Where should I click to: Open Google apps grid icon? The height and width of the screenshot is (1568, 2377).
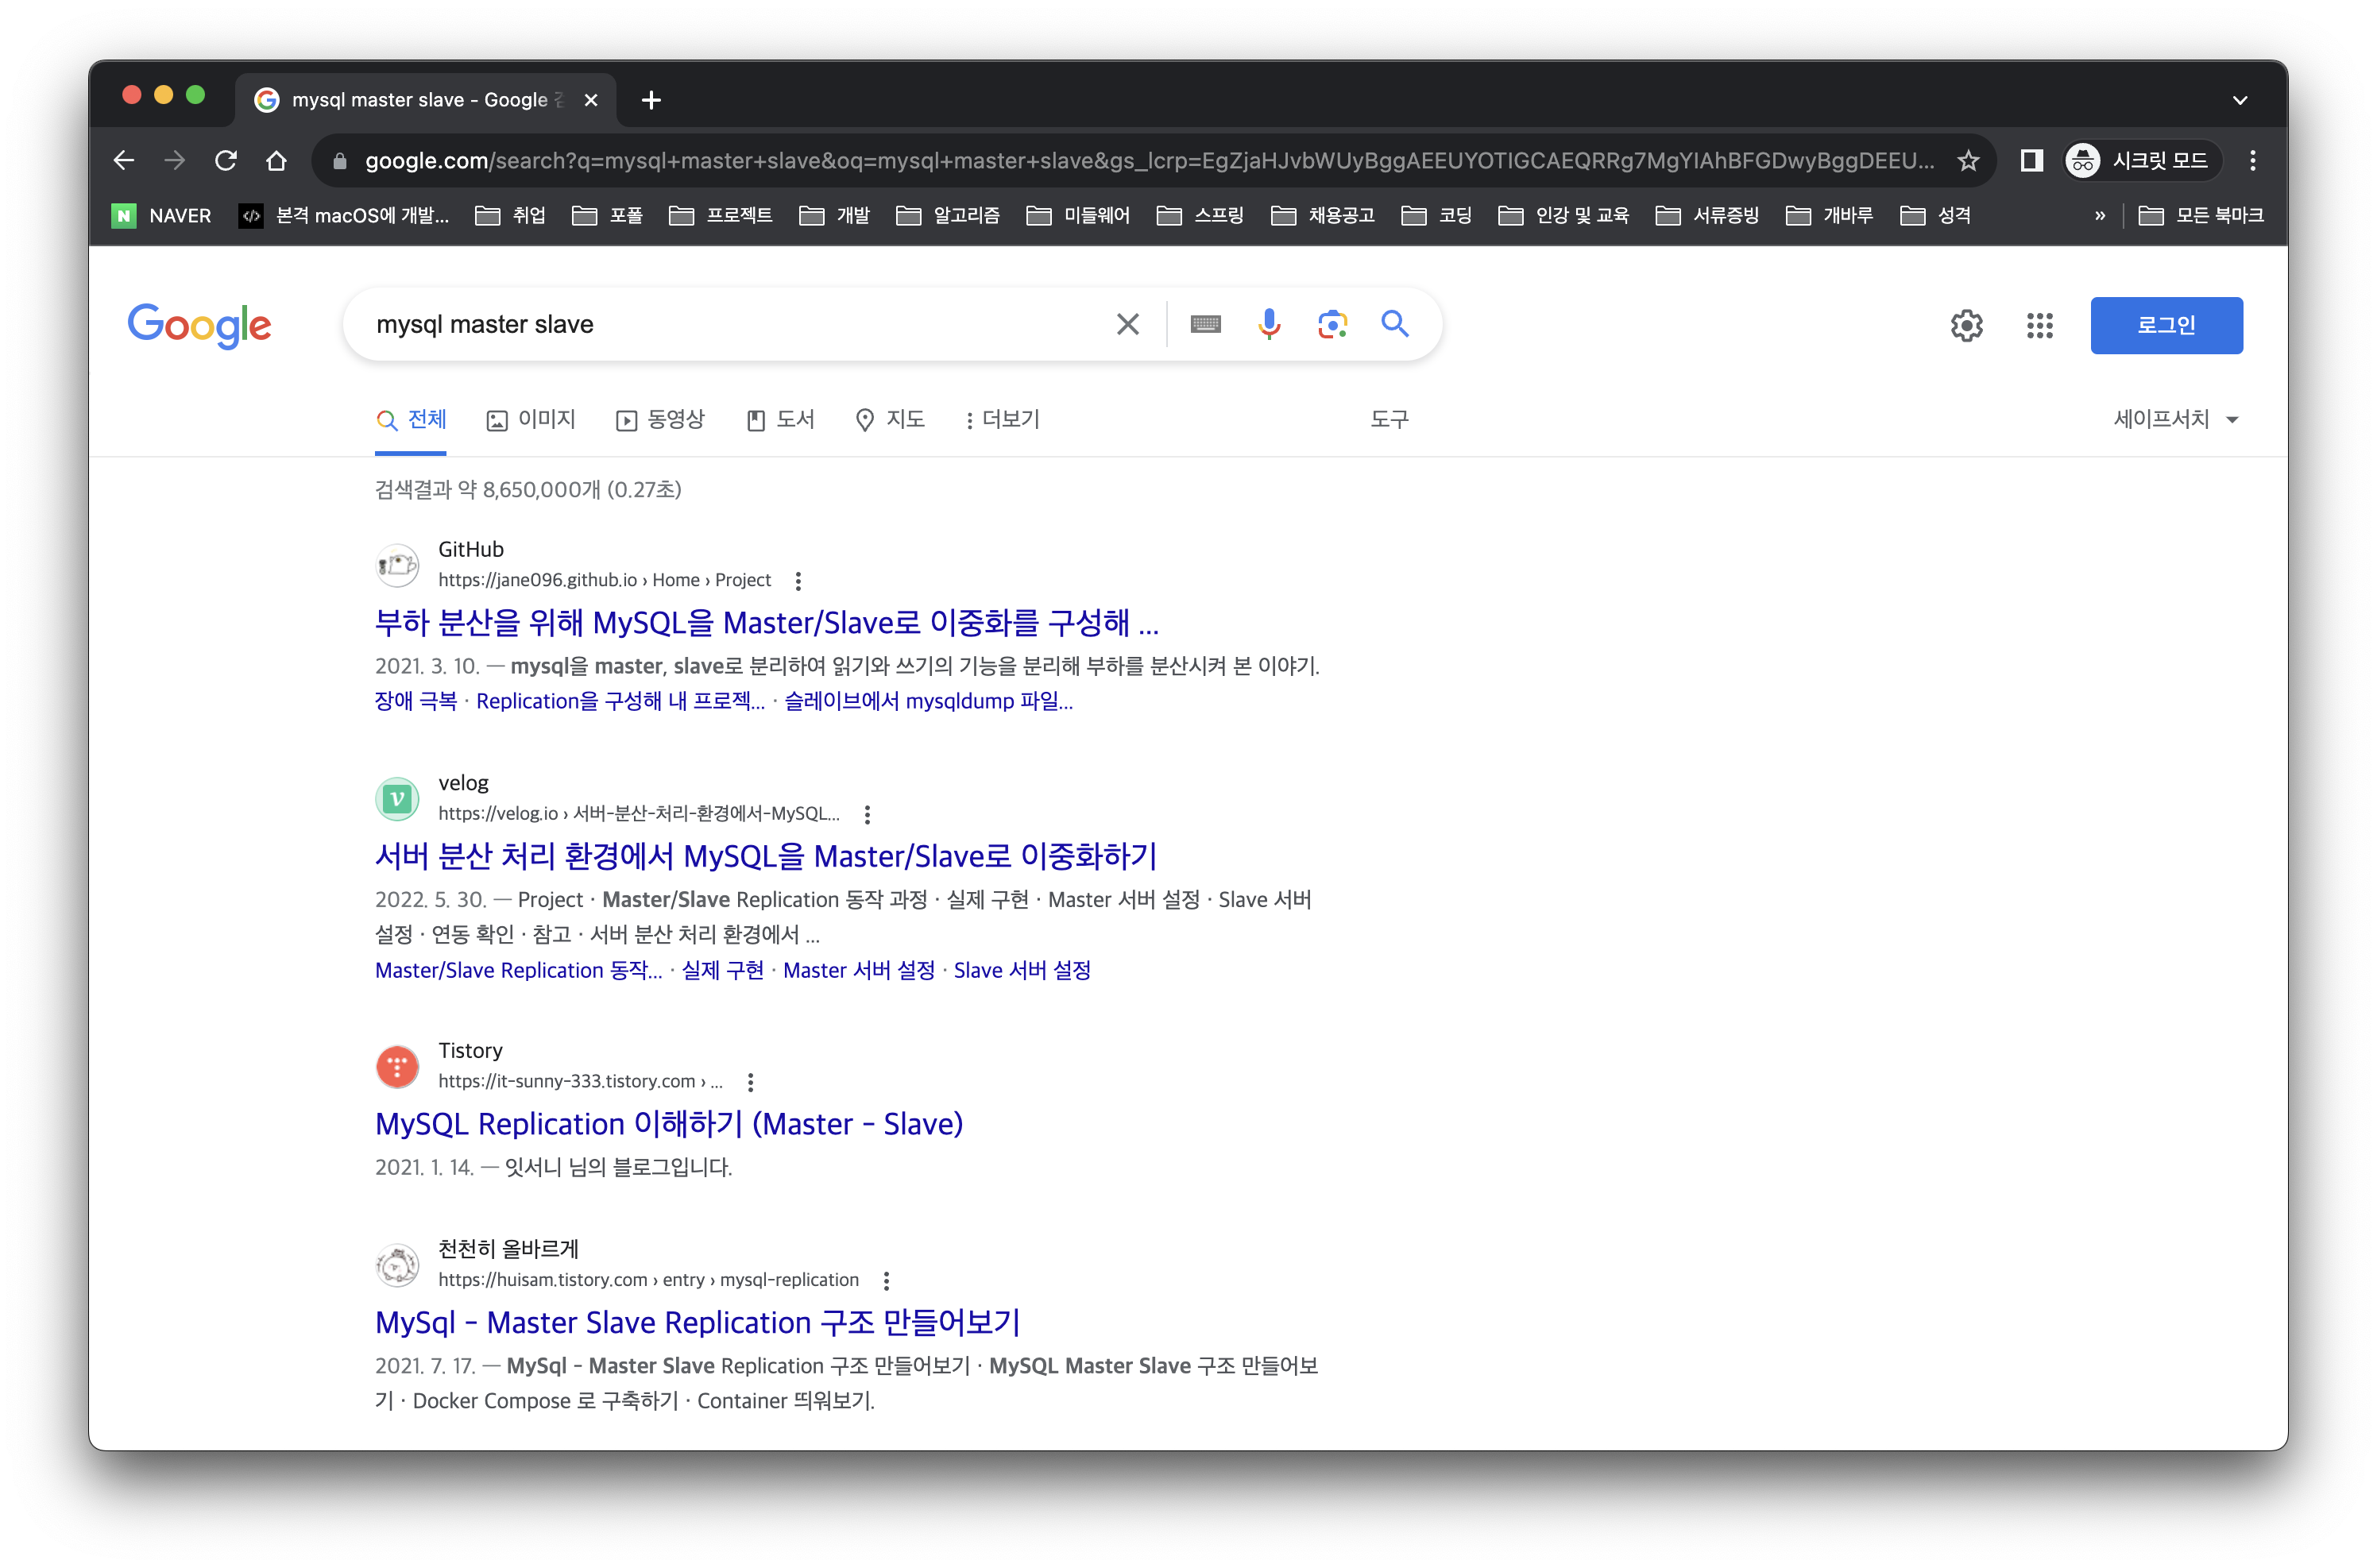(x=2039, y=325)
